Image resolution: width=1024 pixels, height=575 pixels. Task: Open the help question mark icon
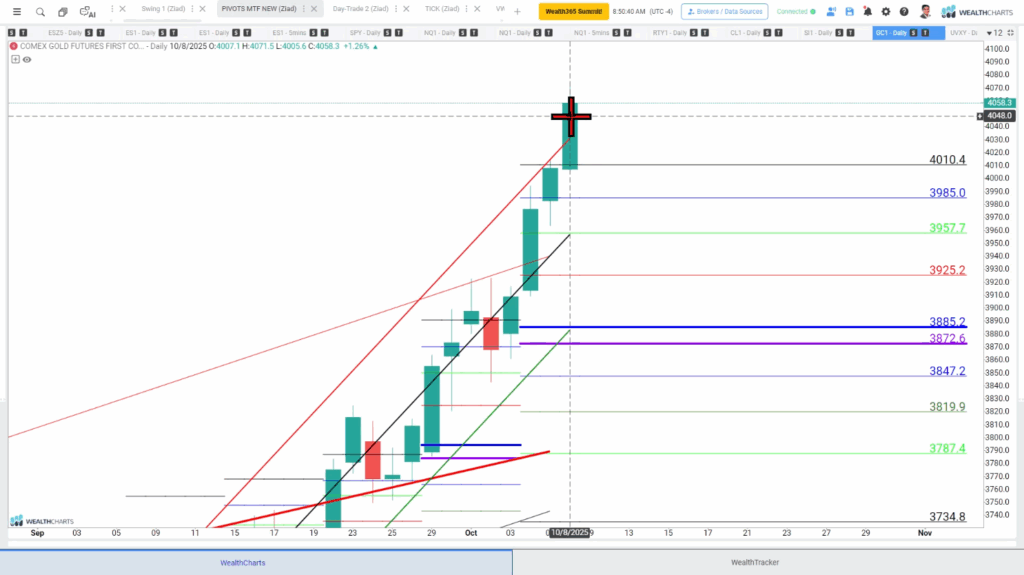tap(903, 12)
